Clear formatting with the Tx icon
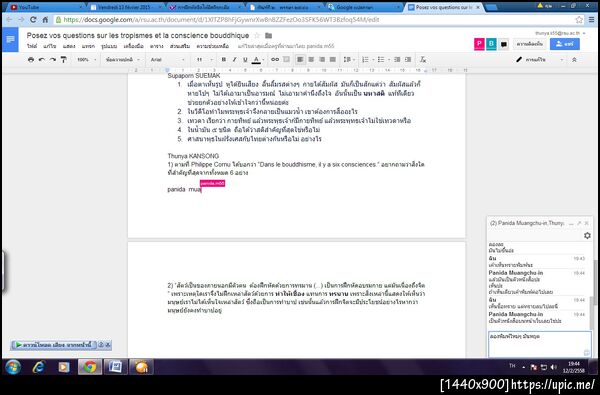Viewport: 600px width, 395px height. (423, 60)
